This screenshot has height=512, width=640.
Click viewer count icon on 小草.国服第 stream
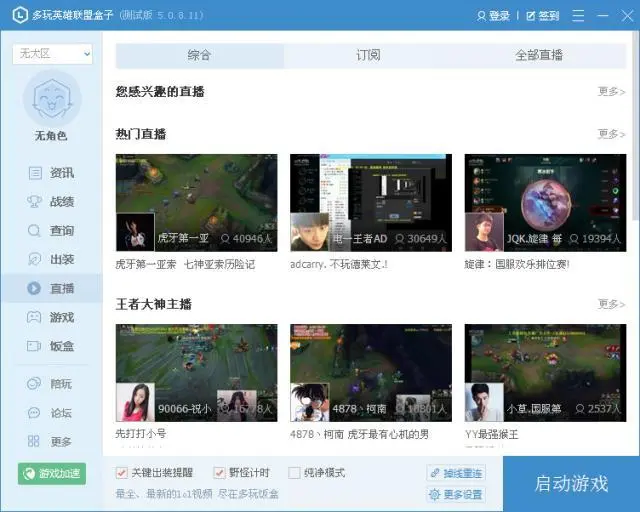580,409
